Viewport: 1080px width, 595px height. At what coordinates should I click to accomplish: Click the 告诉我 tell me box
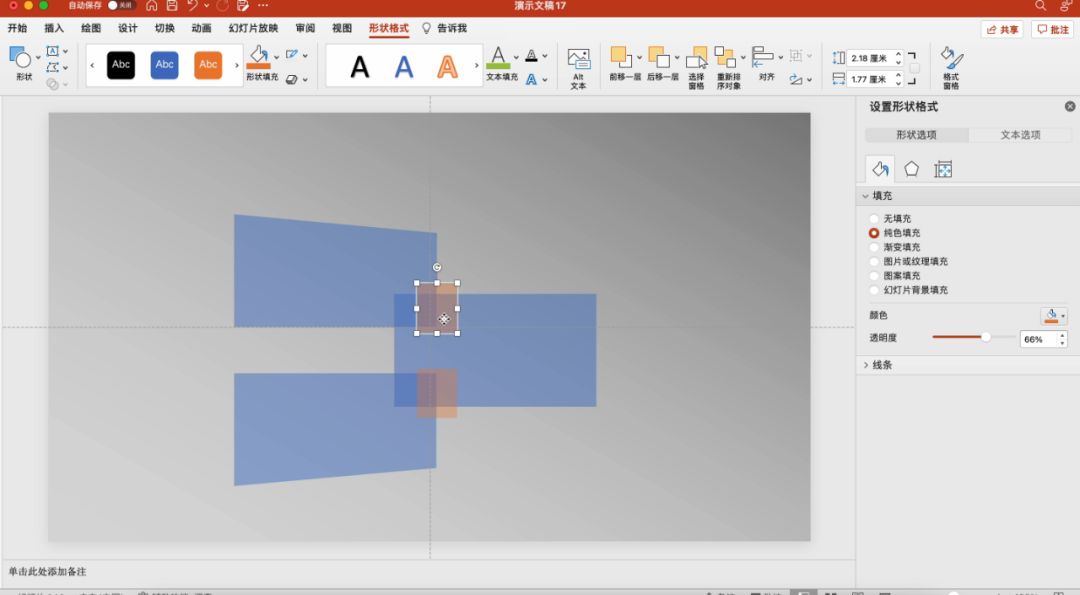pos(445,28)
